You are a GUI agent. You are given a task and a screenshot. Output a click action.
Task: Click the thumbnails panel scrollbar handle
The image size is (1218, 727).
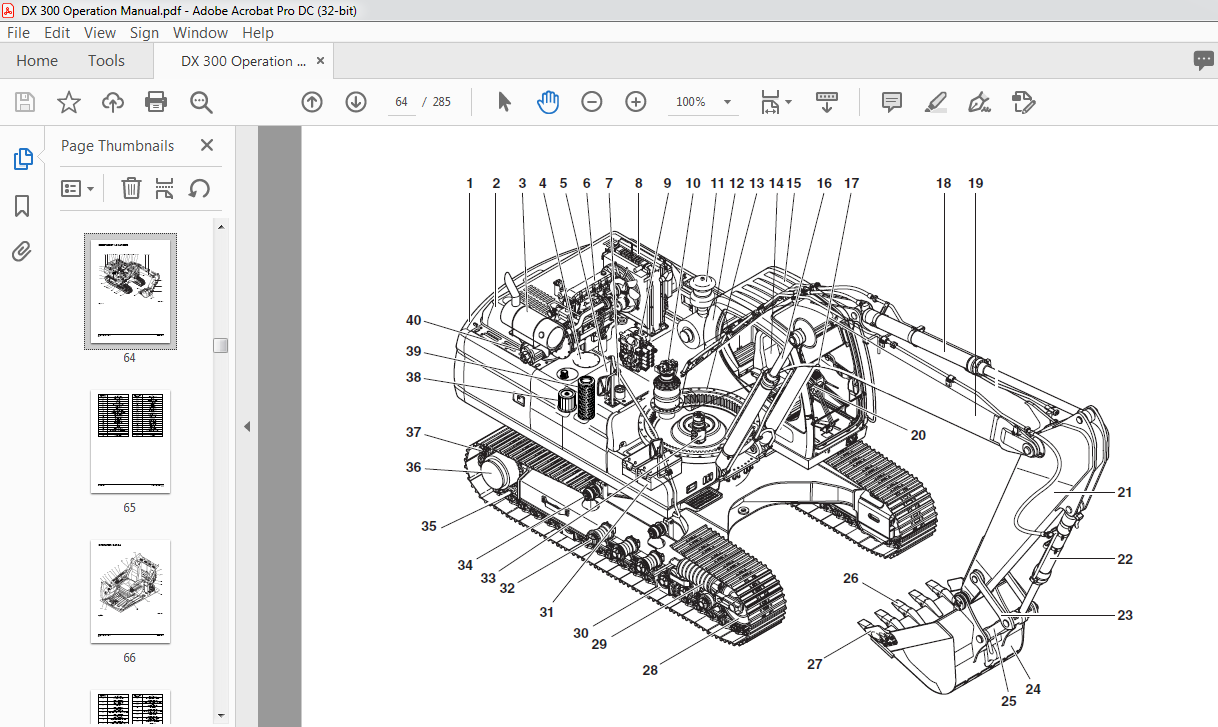[x=220, y=345]
